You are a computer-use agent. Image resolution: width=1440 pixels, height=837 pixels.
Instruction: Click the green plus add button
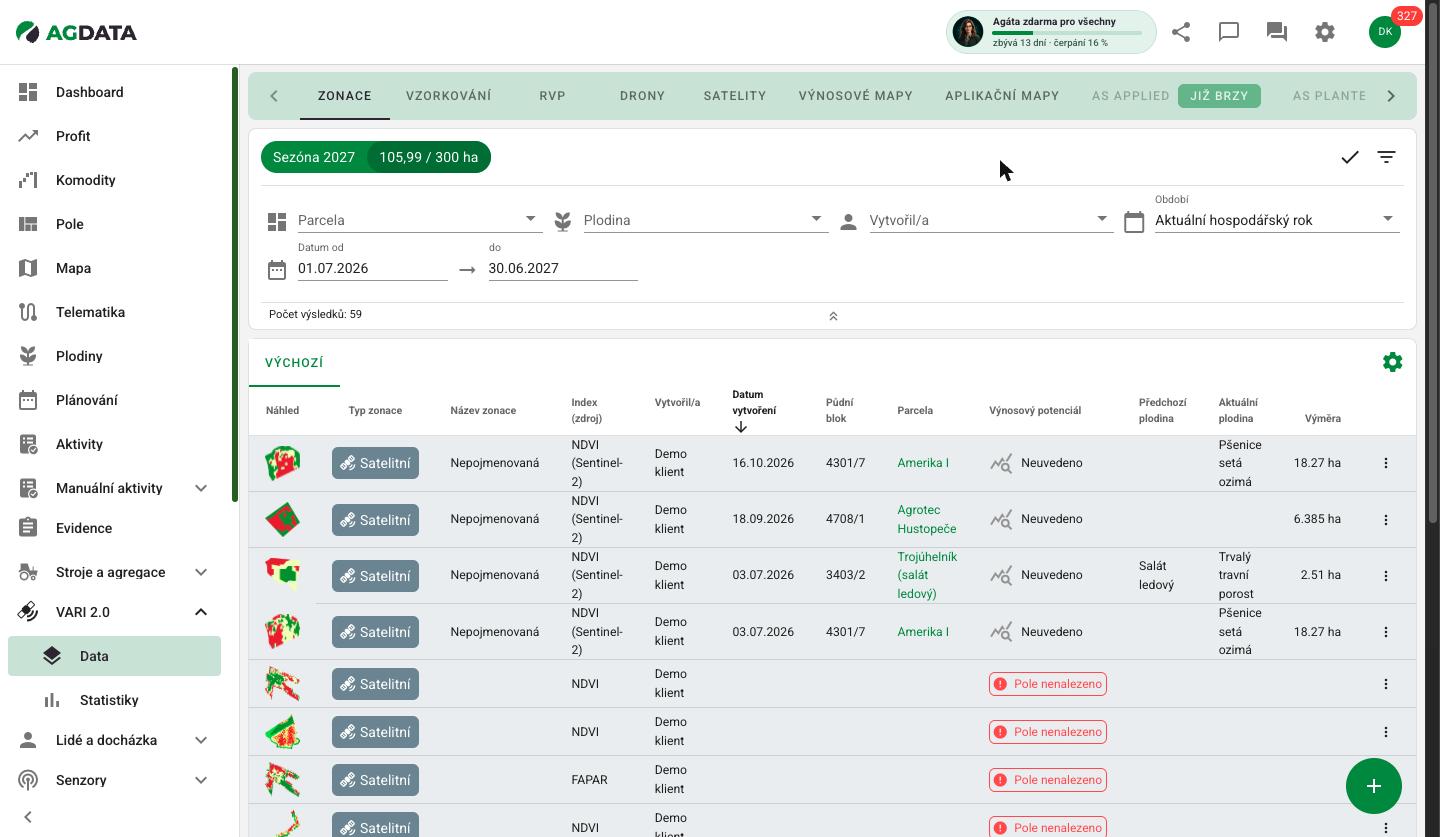coord(1374,786)
